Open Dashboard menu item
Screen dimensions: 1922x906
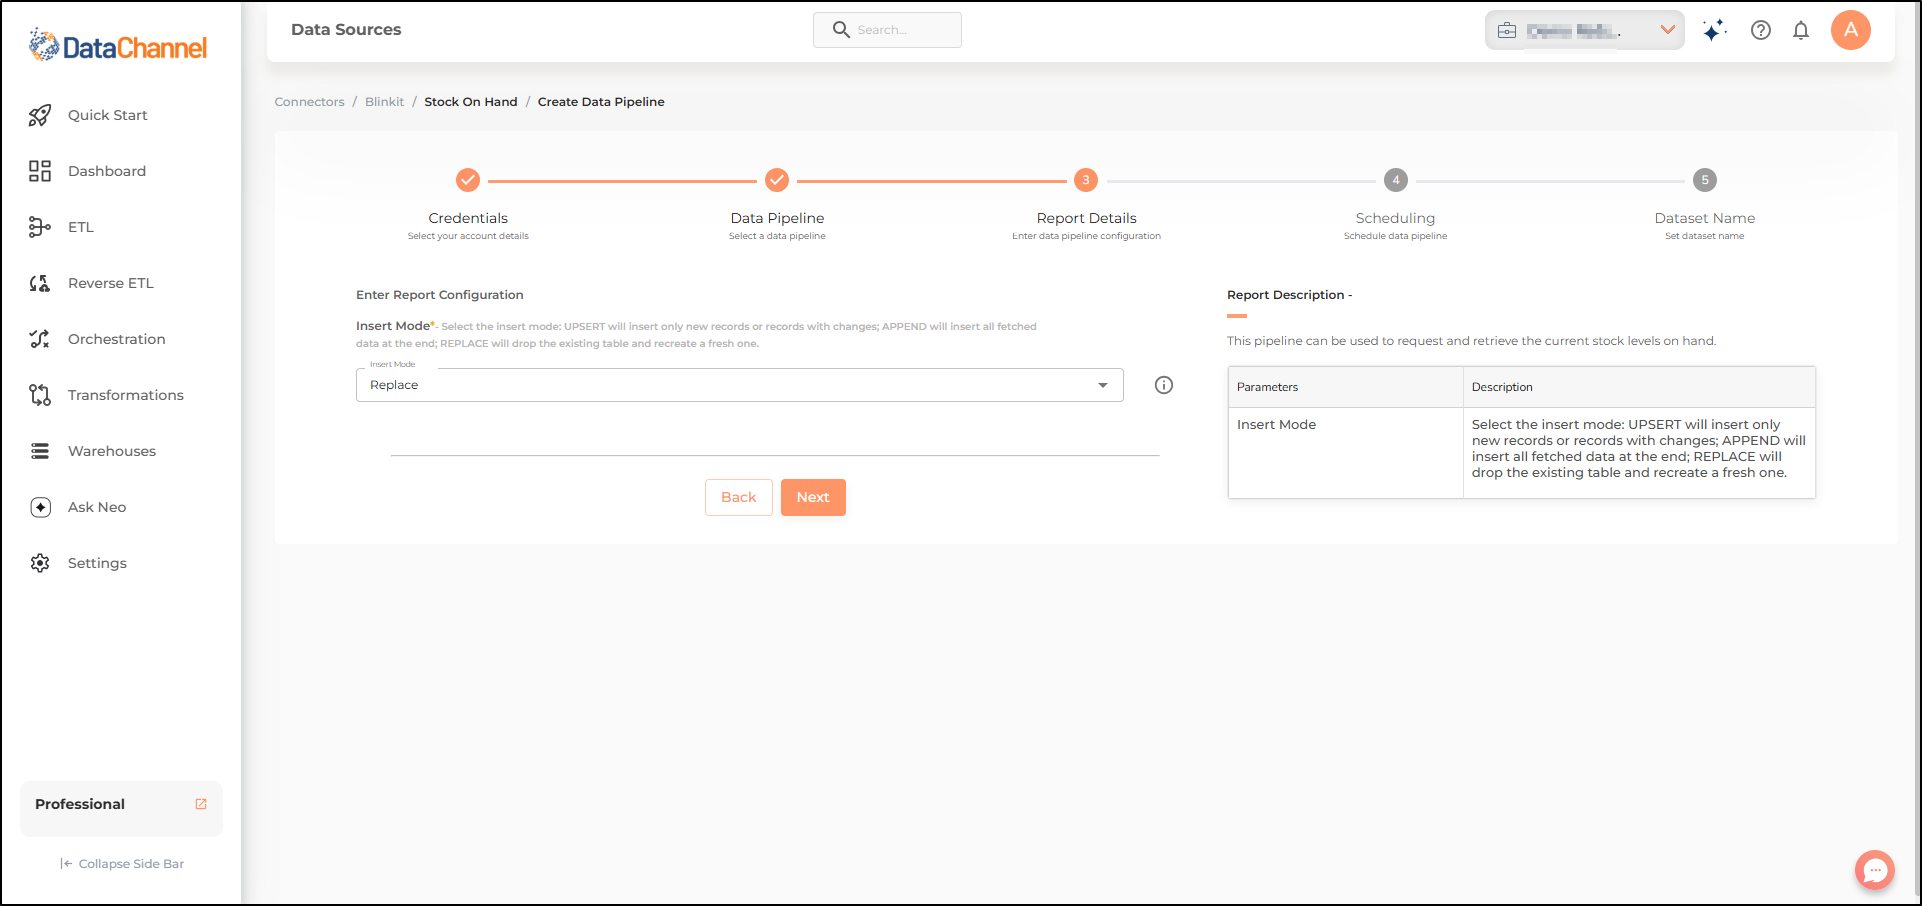[107, 171]
